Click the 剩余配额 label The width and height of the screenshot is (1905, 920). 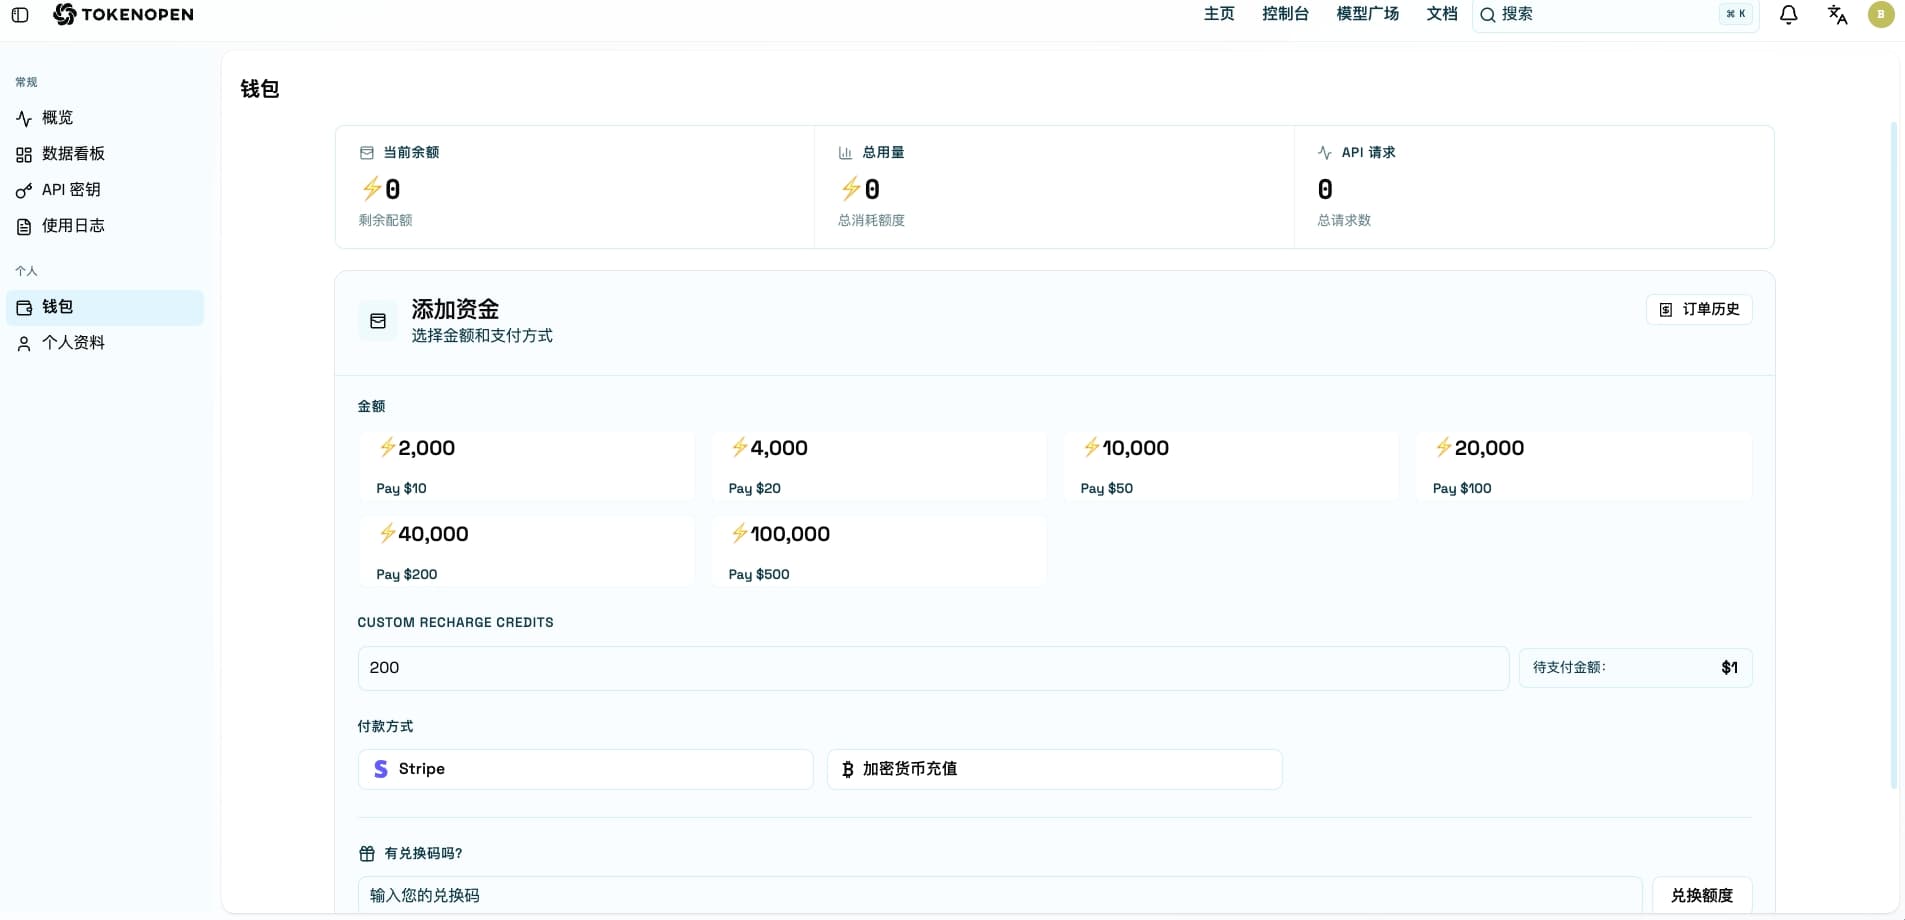[385, 220]
